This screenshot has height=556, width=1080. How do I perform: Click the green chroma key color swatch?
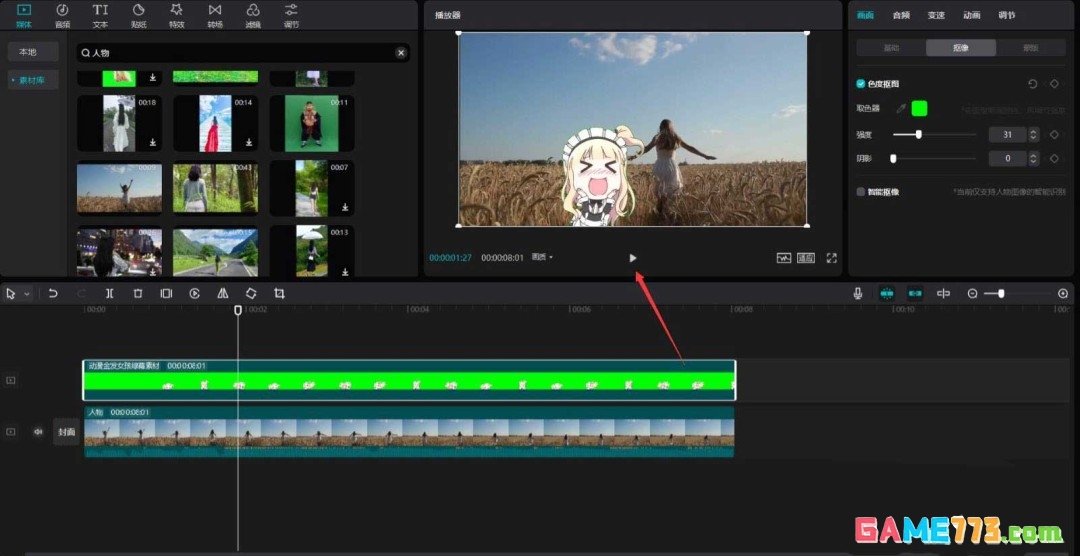click(919, 108)
